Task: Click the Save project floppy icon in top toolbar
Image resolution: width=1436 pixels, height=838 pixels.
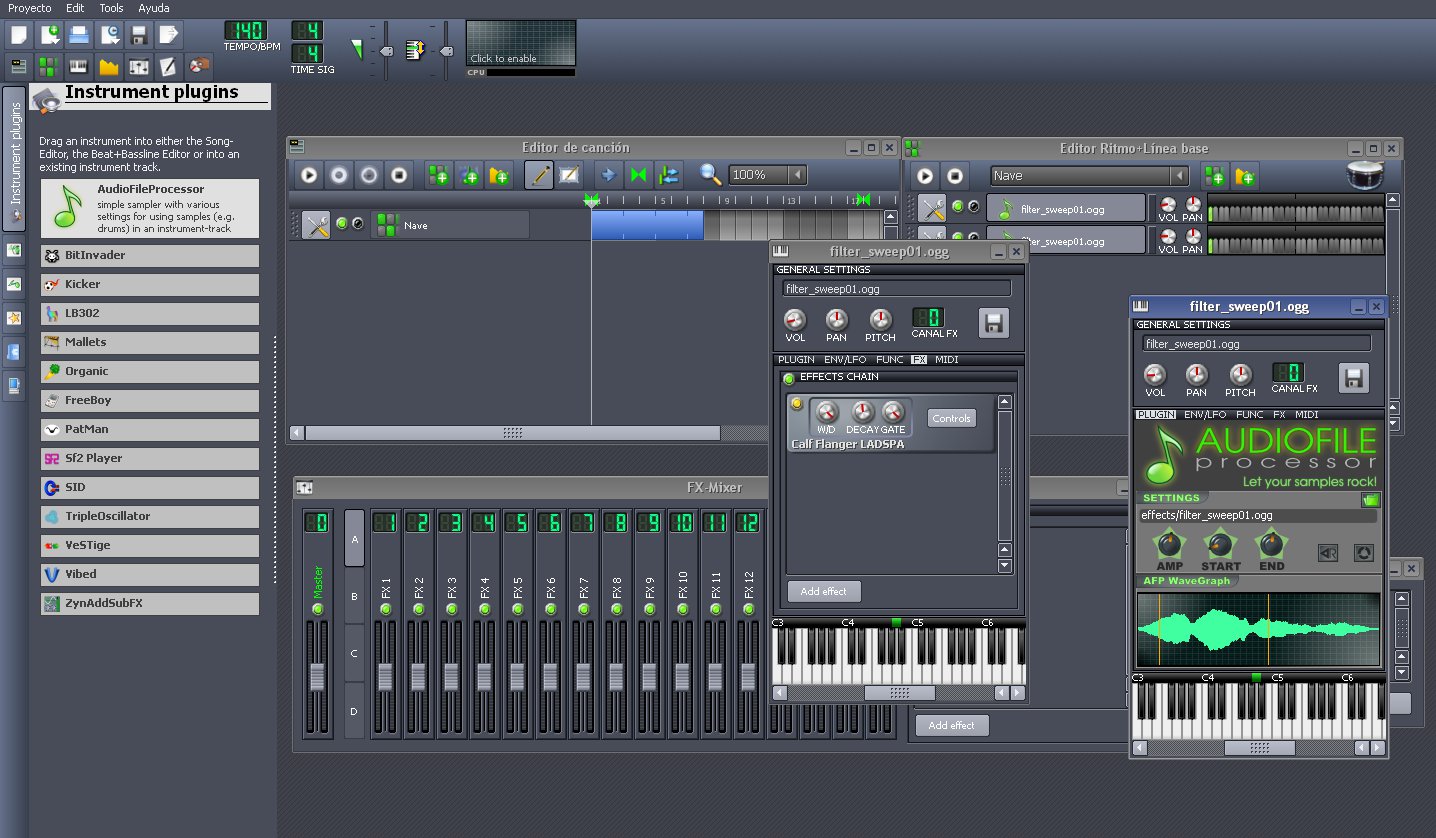Action: [x=139, y=35]
